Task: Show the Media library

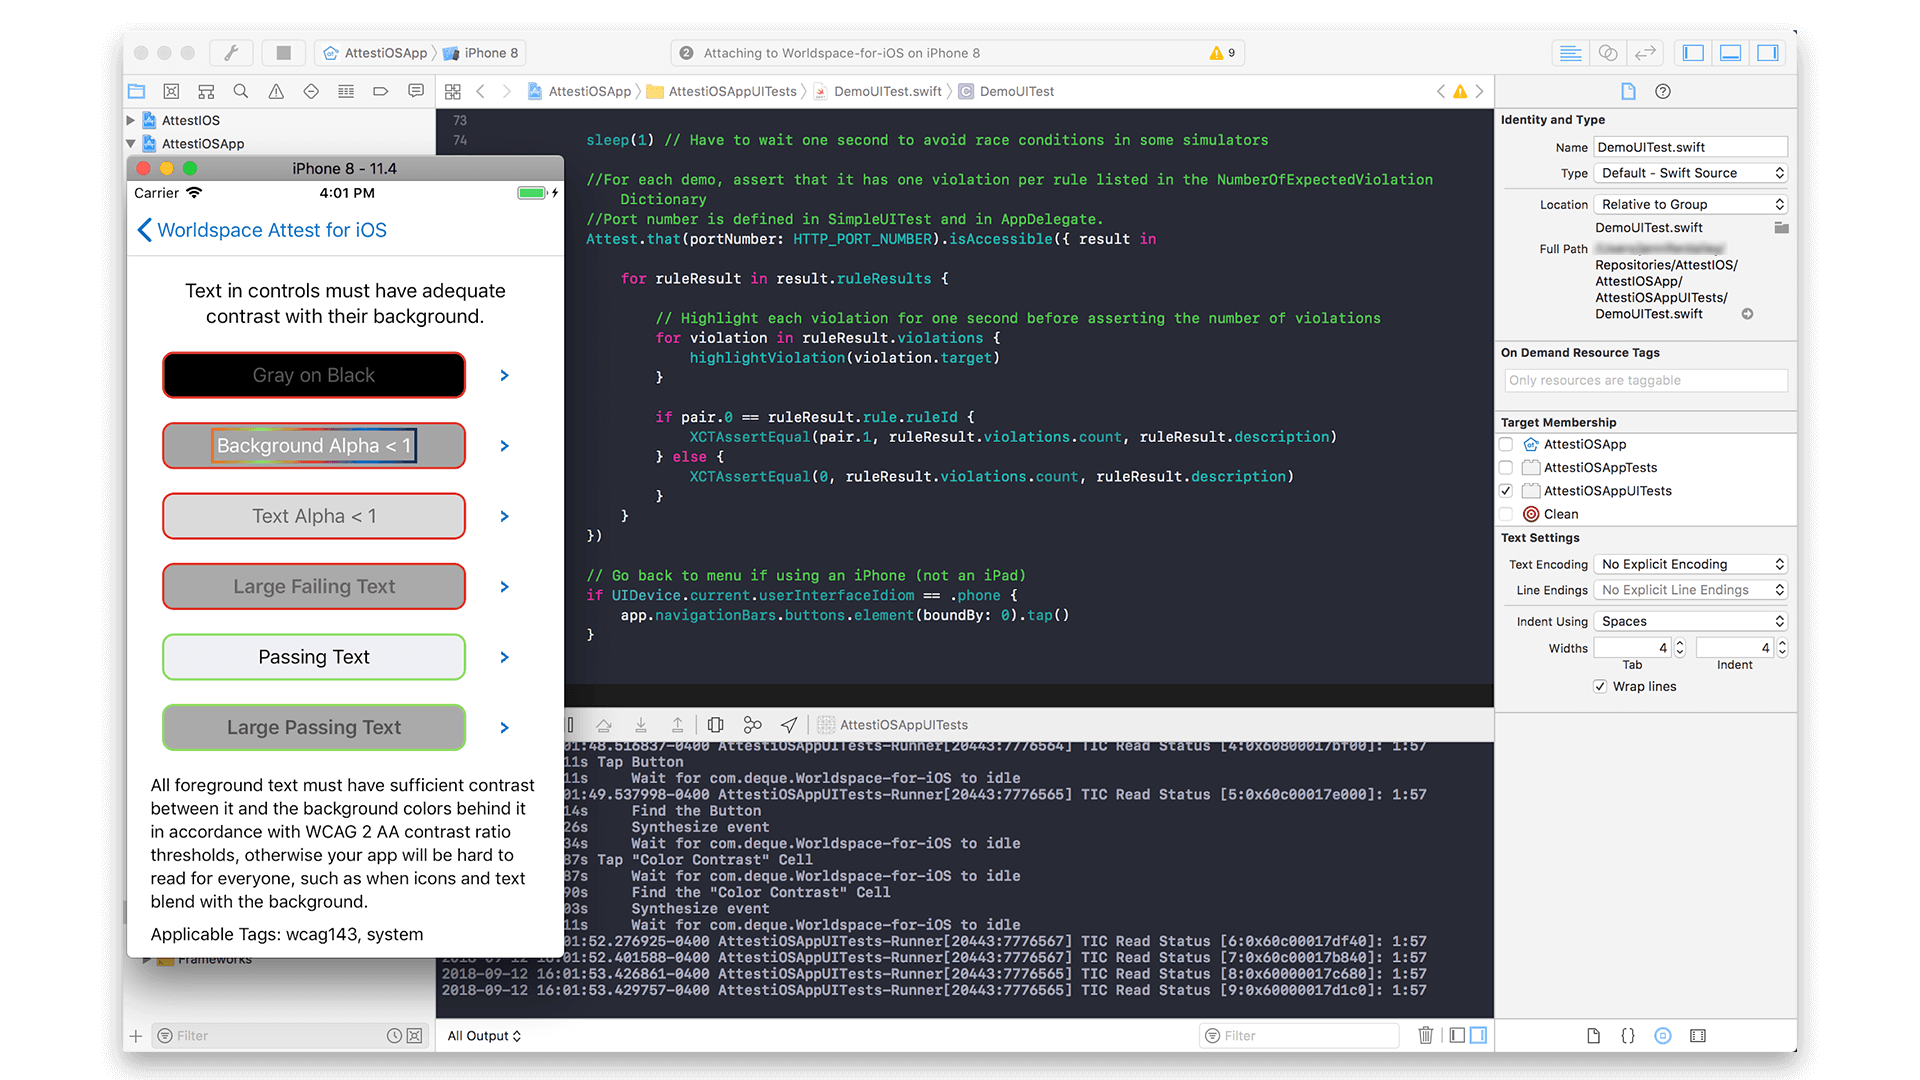Action: click(1698, 1036)
